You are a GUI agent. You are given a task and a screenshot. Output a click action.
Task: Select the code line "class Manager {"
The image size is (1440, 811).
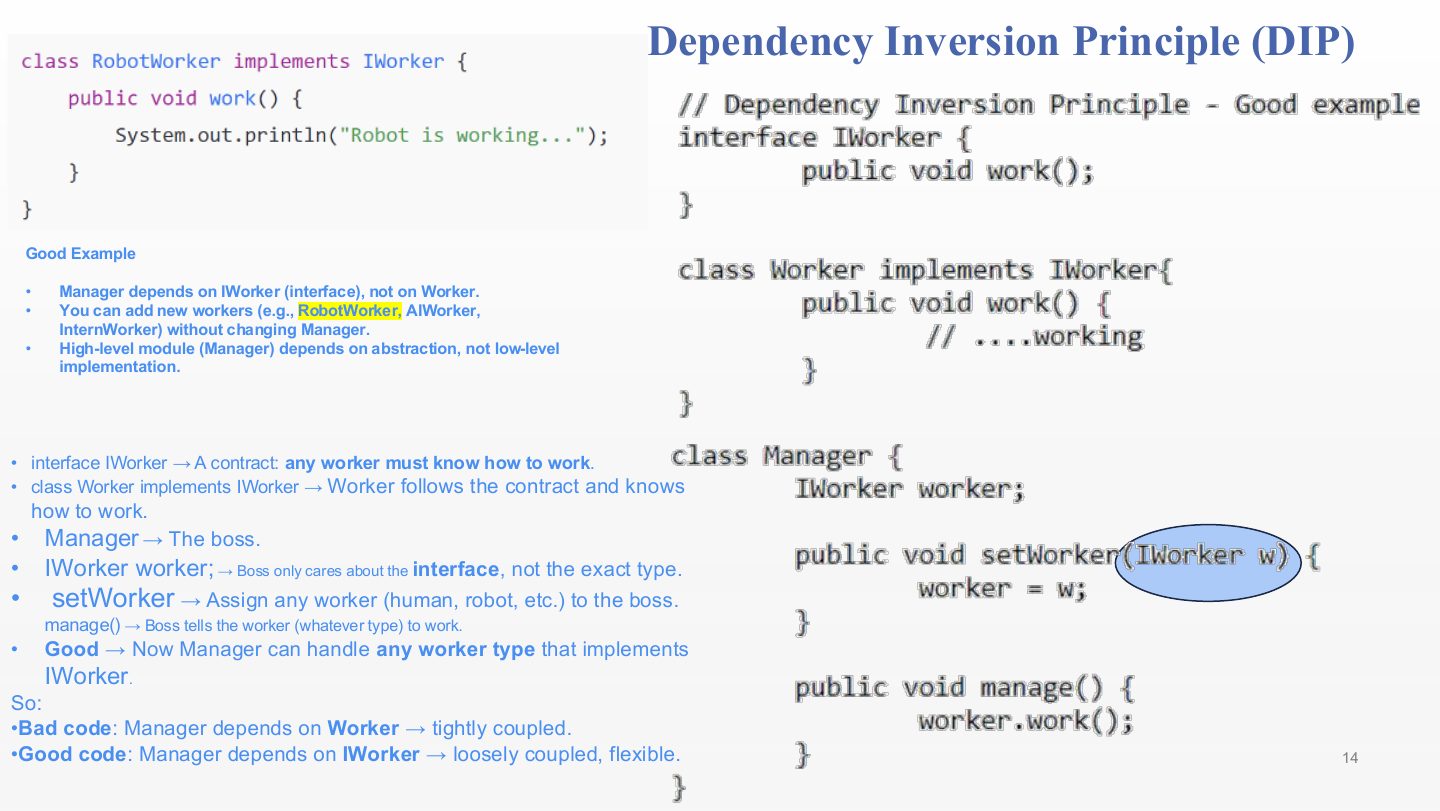coord(787,457)
